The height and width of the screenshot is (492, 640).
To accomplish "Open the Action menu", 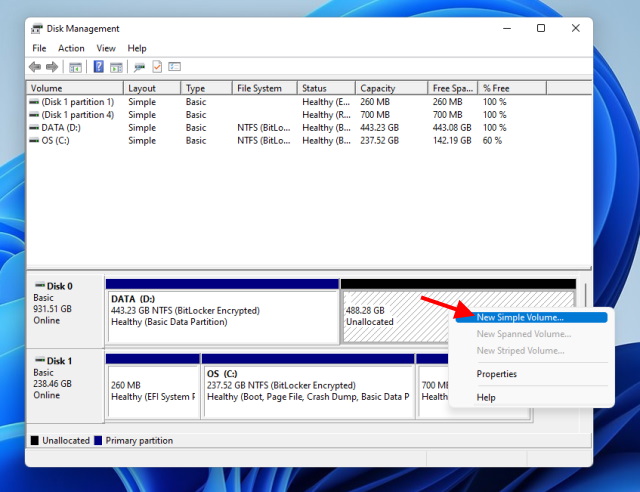I will (x=71, y=48).
